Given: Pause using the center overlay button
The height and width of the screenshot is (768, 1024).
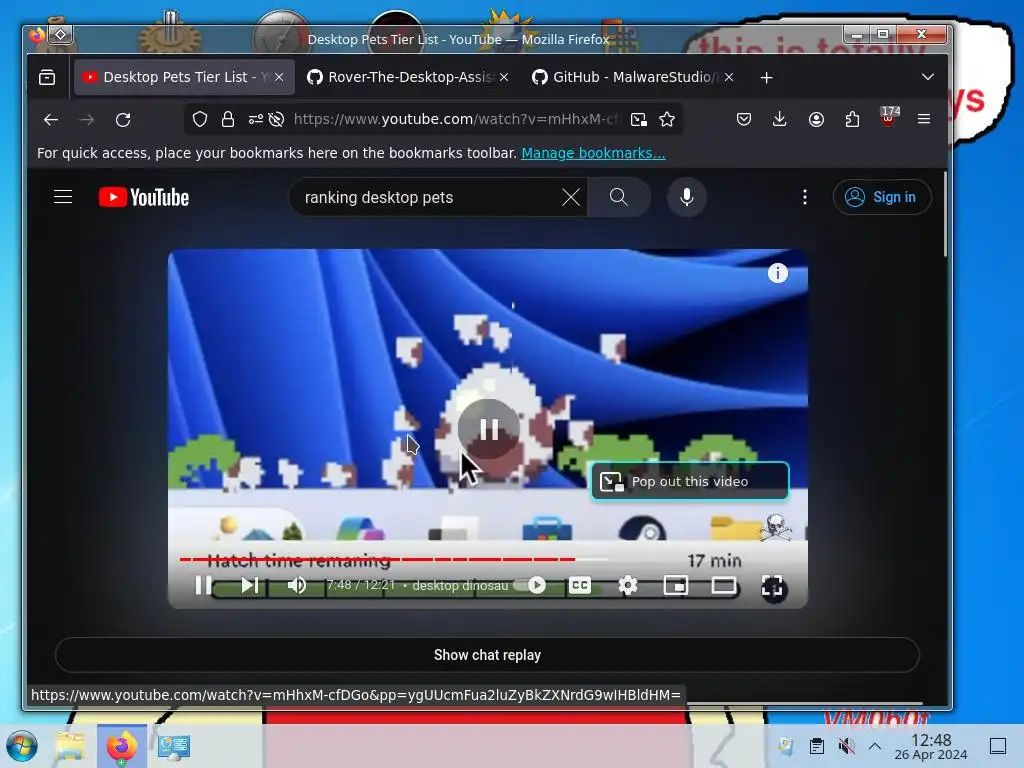Looking at the screenshot, I should pyautogui.click(x=488, y=429).
